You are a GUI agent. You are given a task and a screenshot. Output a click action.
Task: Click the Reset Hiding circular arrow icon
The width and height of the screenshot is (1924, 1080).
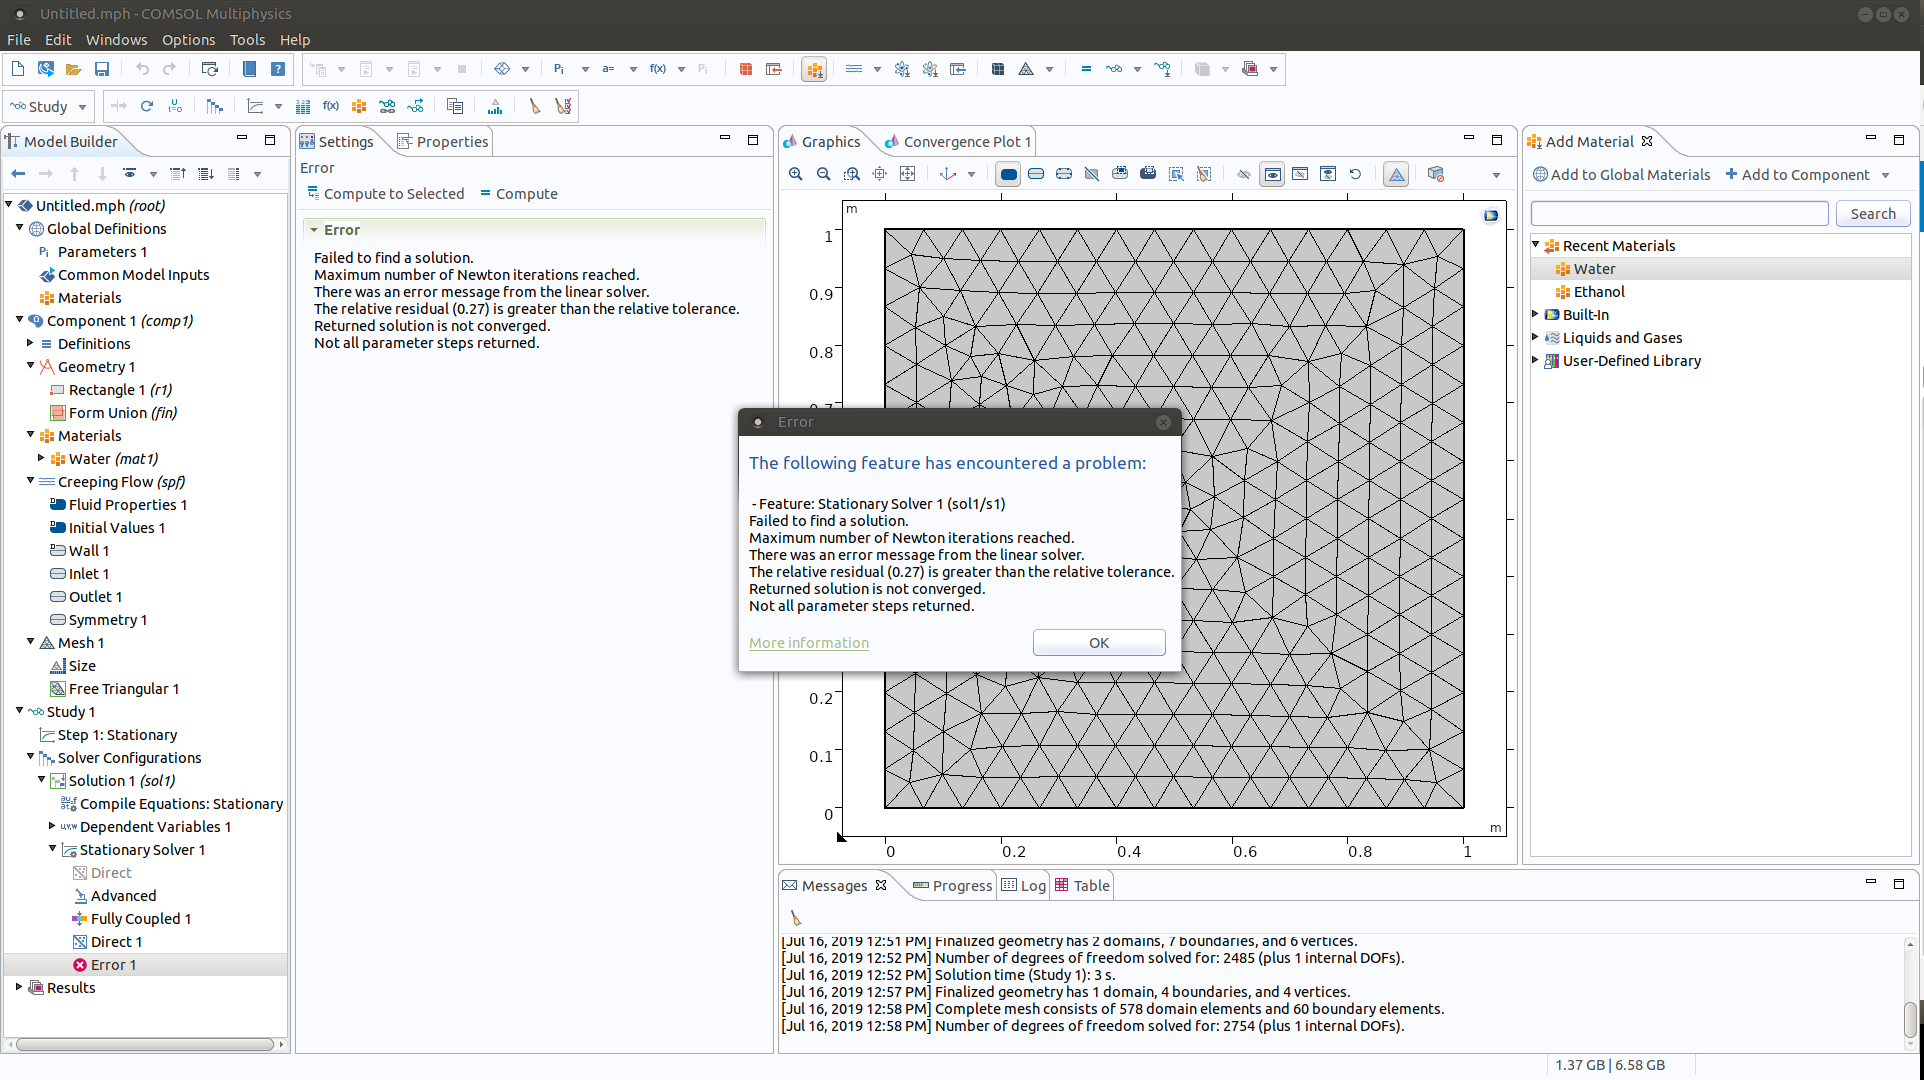coord(1355,174)
